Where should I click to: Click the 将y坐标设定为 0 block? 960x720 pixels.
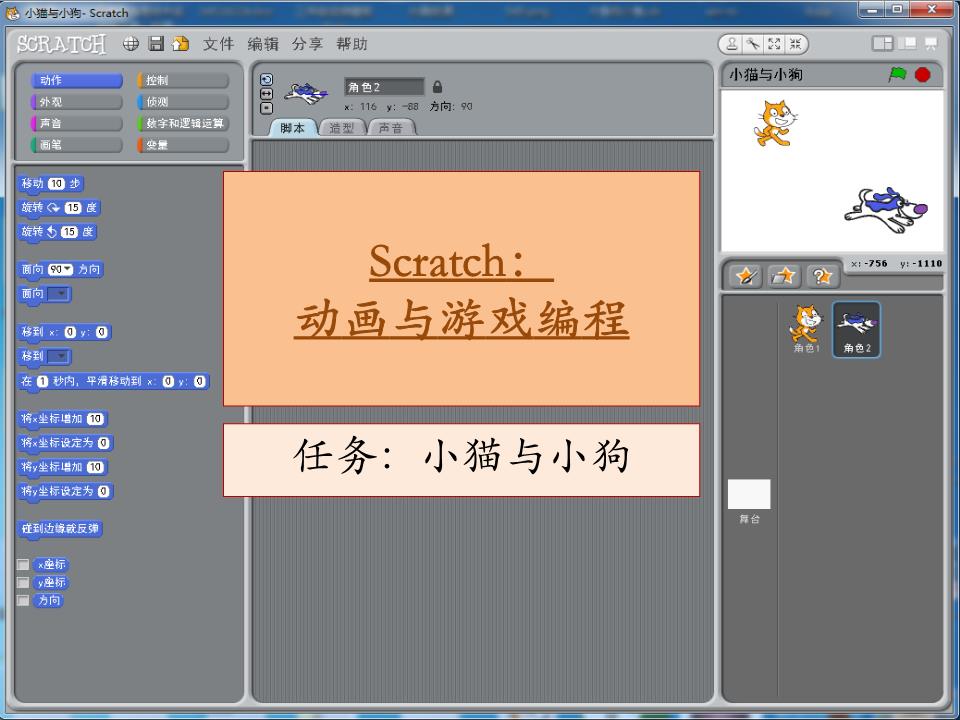point(65,491)
